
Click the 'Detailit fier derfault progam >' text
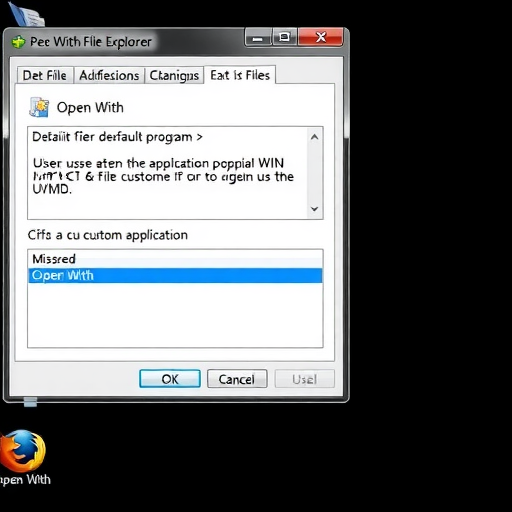point(117,137)
